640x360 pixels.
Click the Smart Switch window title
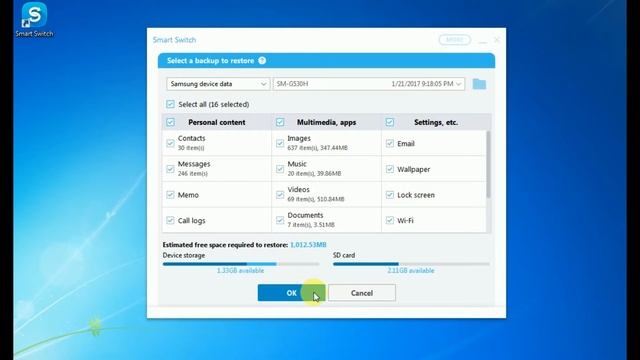174,40
